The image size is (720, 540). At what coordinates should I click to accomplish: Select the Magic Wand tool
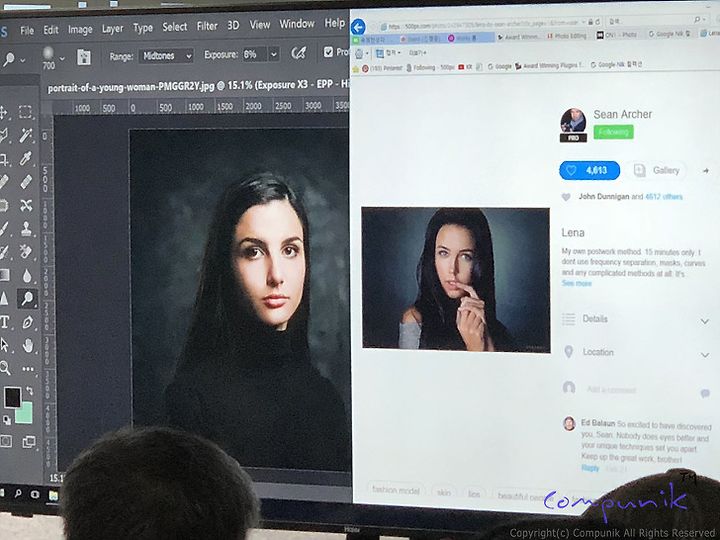coord(26,135)
